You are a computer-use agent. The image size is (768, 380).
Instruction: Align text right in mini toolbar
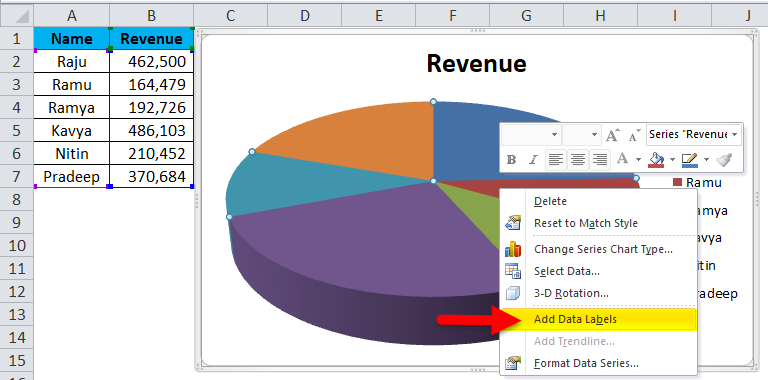(600, 159)
